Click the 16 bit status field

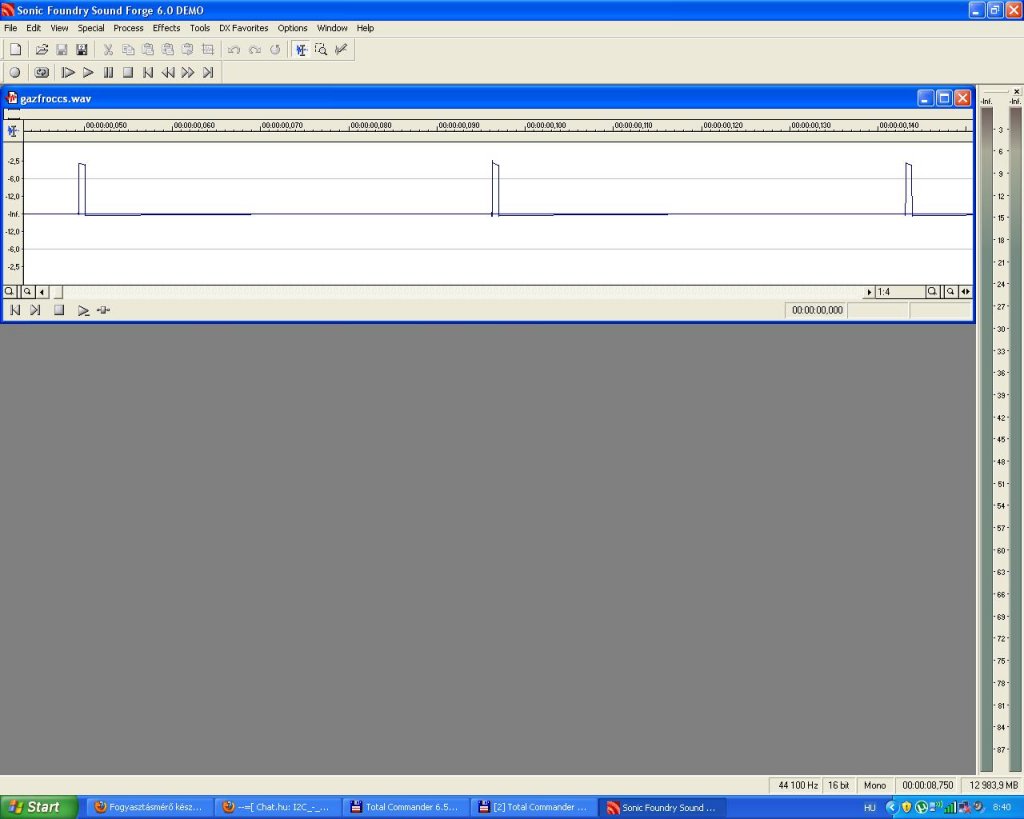[x=839, y=785]
